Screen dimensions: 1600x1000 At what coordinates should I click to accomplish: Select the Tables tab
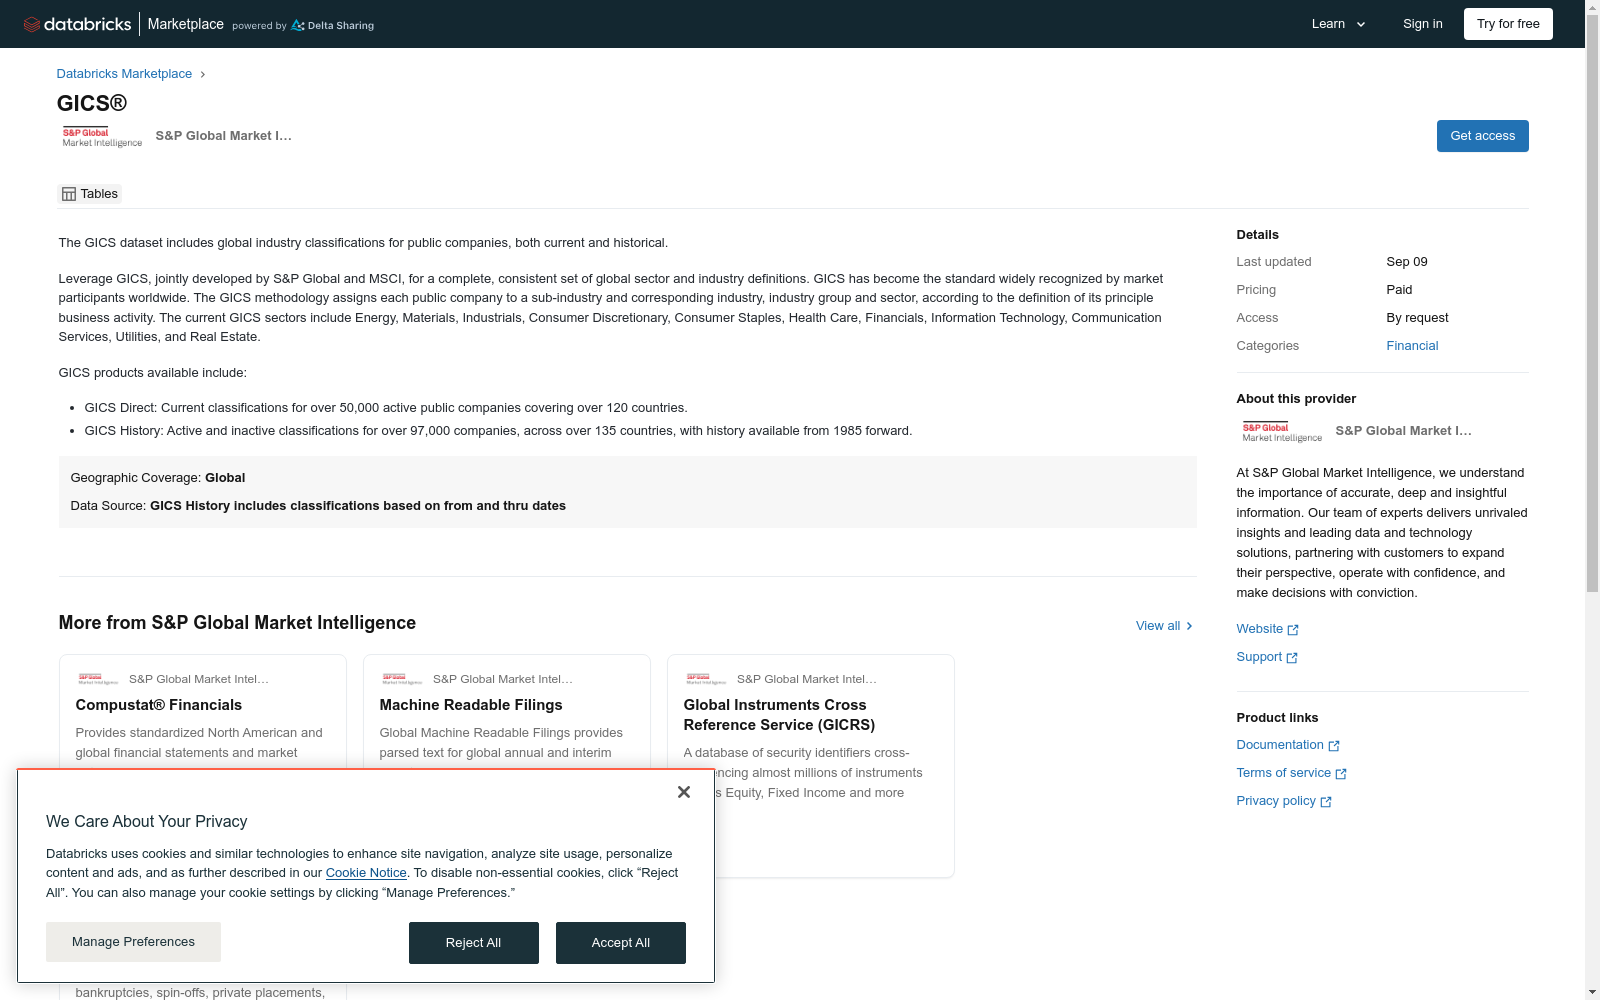[90, 194]
